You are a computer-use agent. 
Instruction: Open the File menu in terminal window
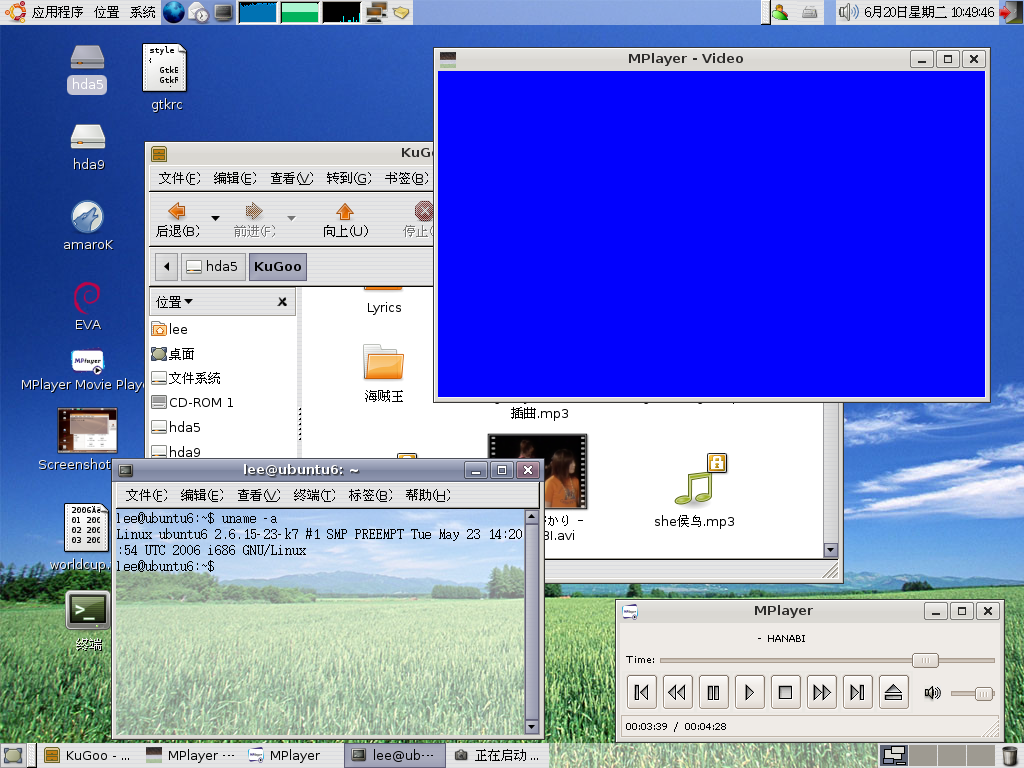[146, 495]
